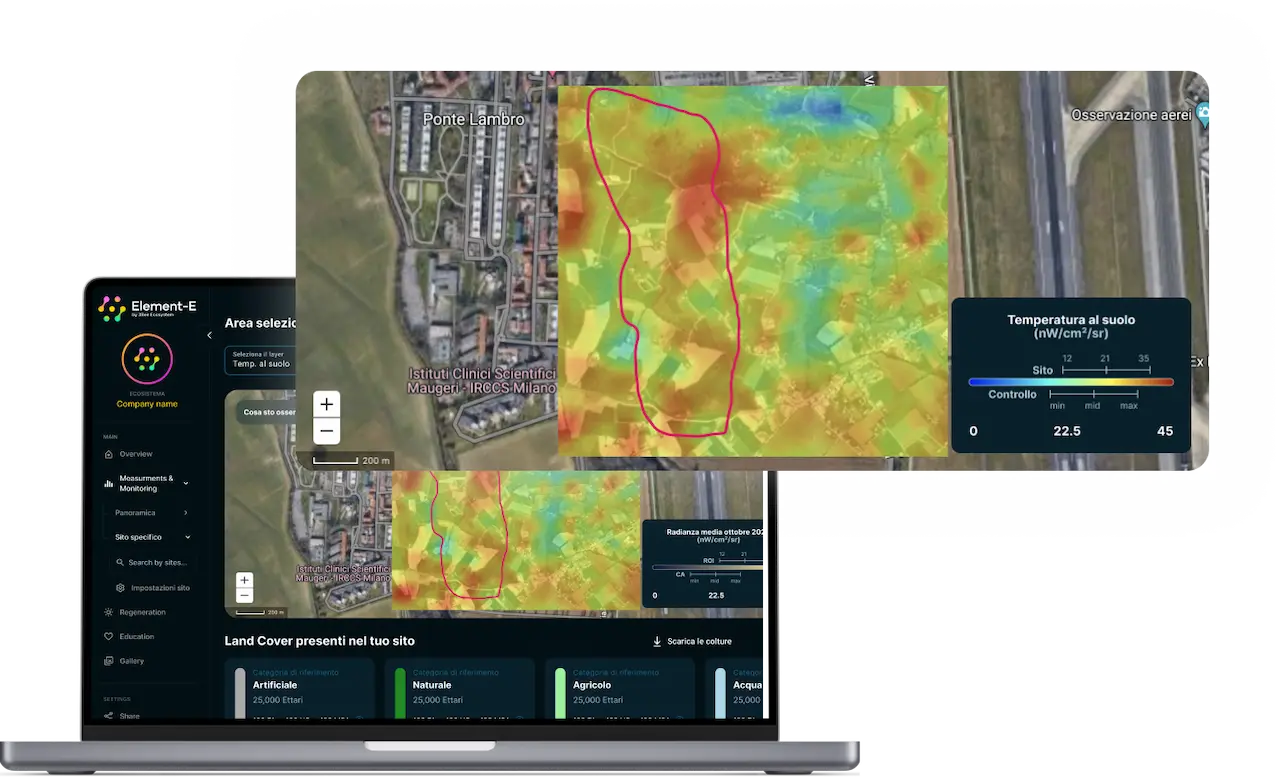
Task: Click the search magnifier icon in sidebar
Action: tap(120, 563)
